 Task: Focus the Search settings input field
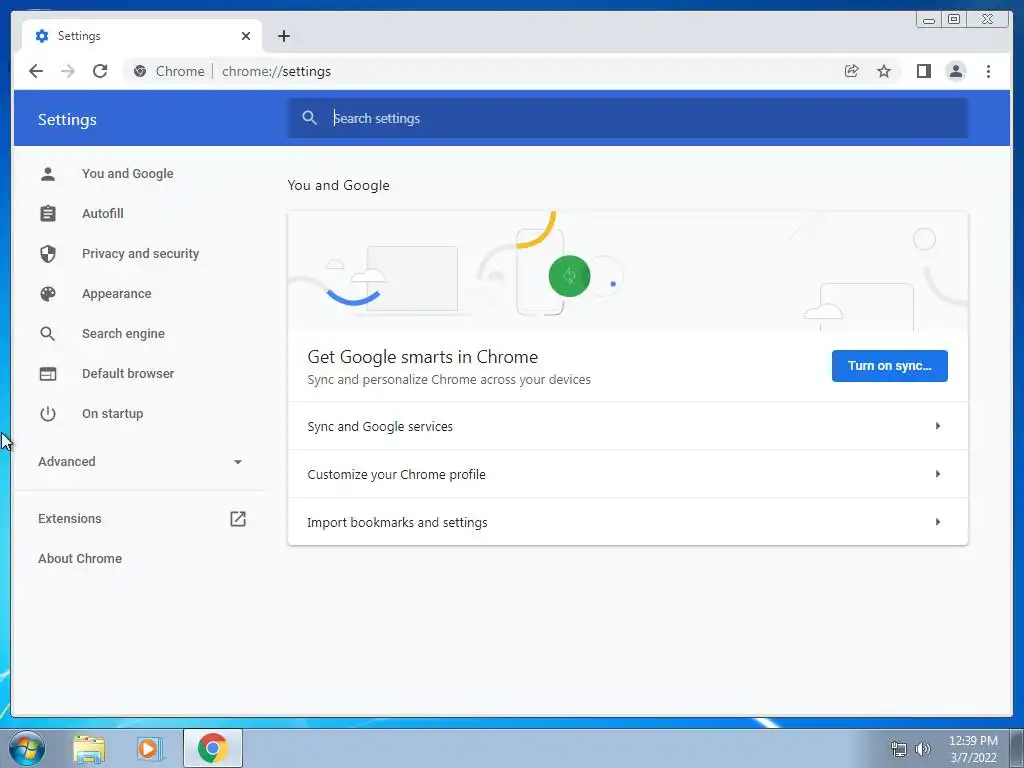[628, 118]
